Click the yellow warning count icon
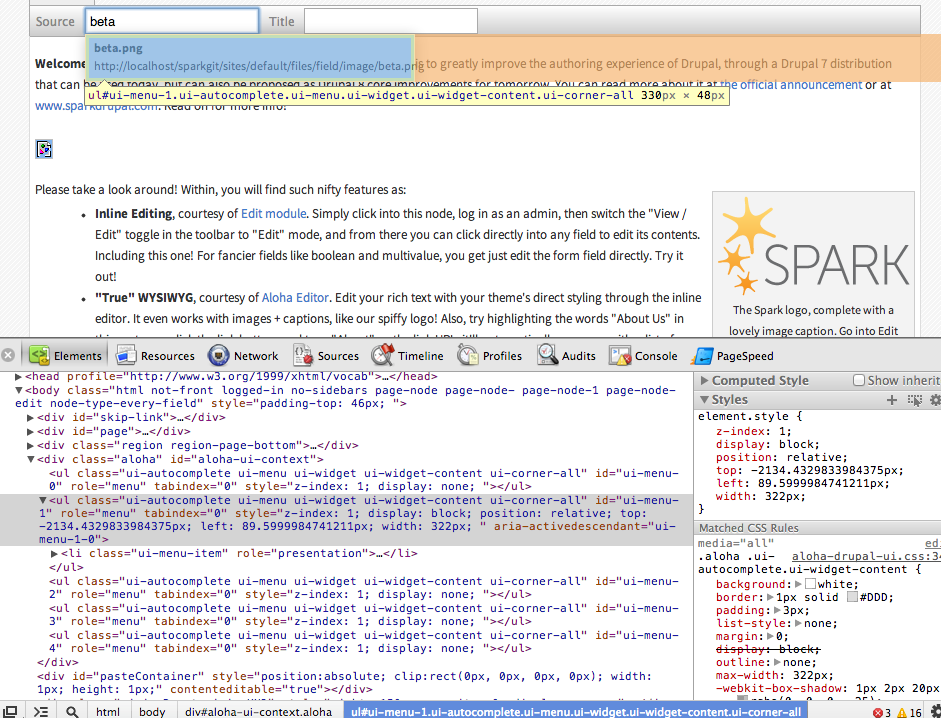 point(902,713)
